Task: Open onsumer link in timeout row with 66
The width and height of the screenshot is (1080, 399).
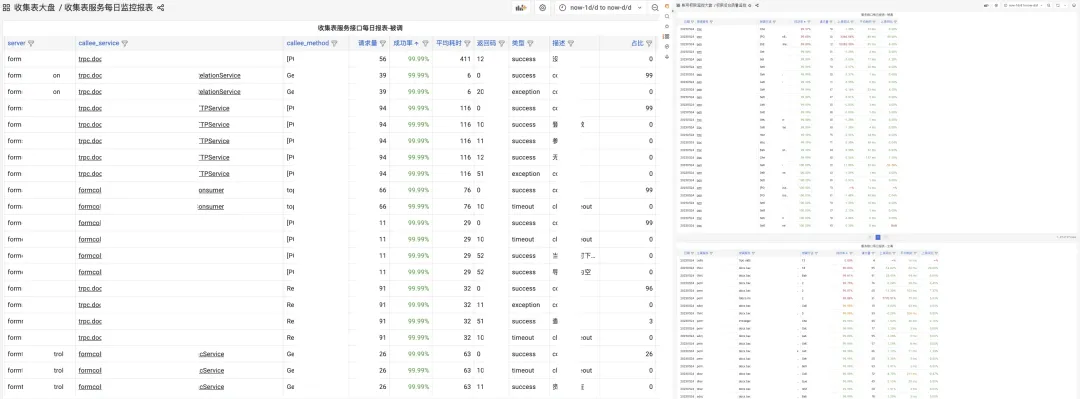Action: pyautogui.click(x=211, y=207)
